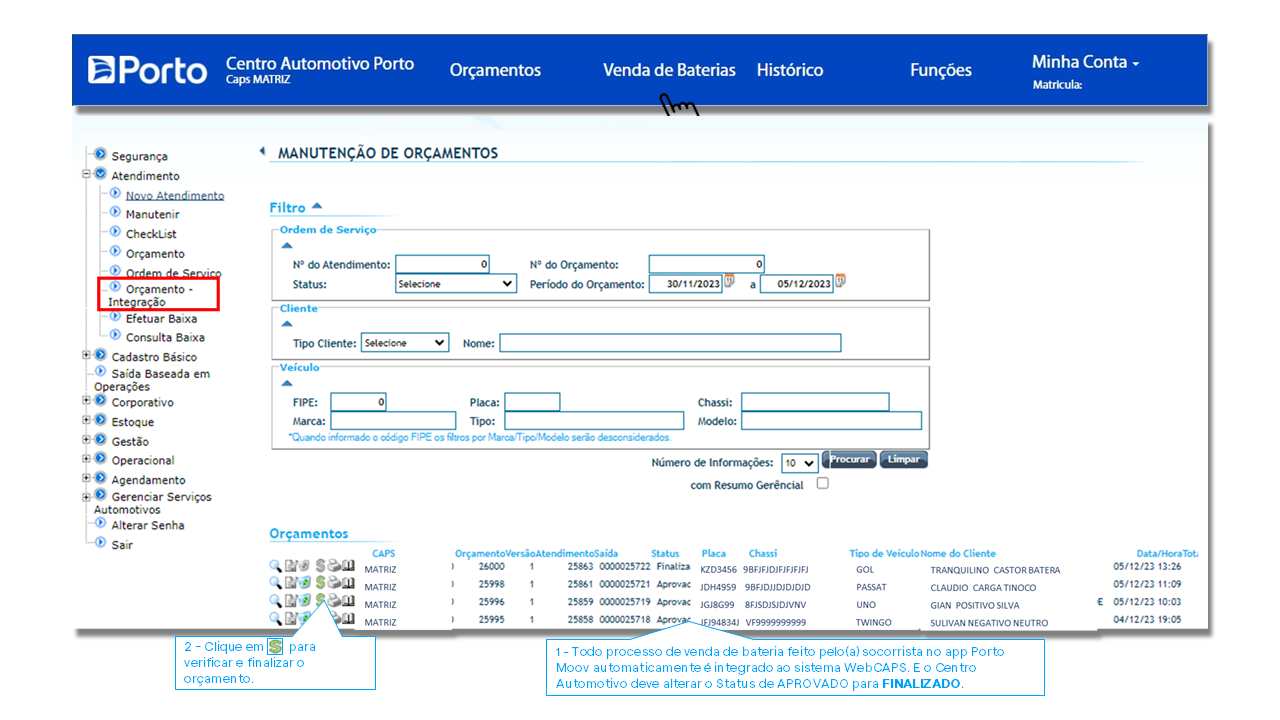The height and width of the screenshot is (720, 1280).
Task: Click the book icon in the 25998 row
Action: click(x=348, y=582)
